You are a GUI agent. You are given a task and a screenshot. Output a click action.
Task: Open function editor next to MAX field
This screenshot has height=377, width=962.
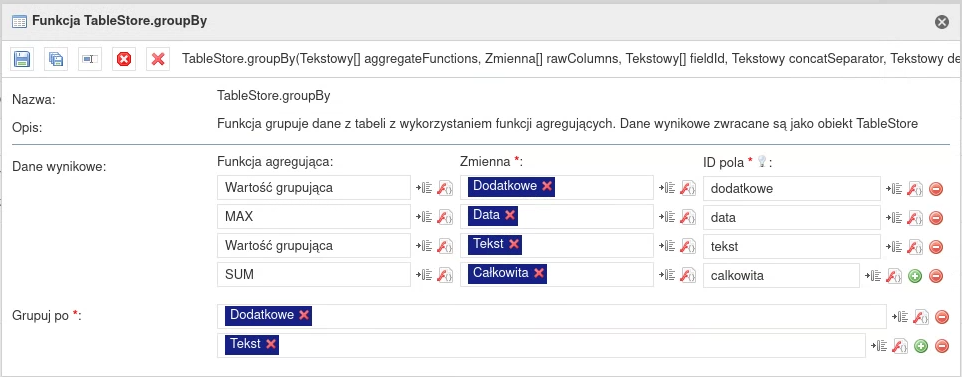click(445, 217)
